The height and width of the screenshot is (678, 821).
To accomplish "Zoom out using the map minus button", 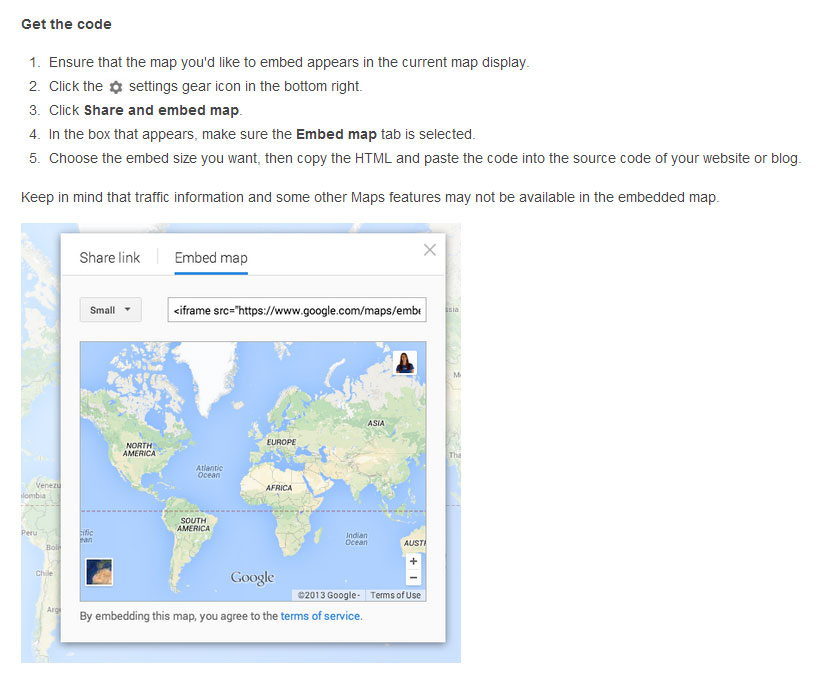I will point(414,577).
